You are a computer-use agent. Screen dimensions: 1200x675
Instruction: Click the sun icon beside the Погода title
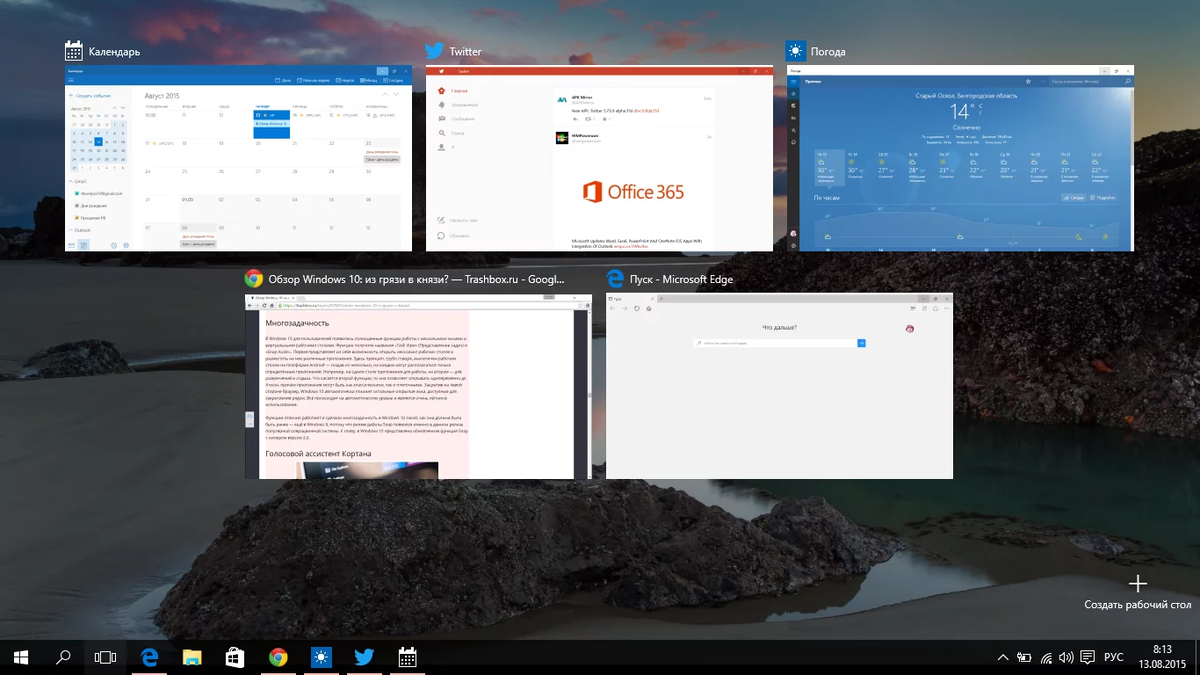tap(796, 51)
